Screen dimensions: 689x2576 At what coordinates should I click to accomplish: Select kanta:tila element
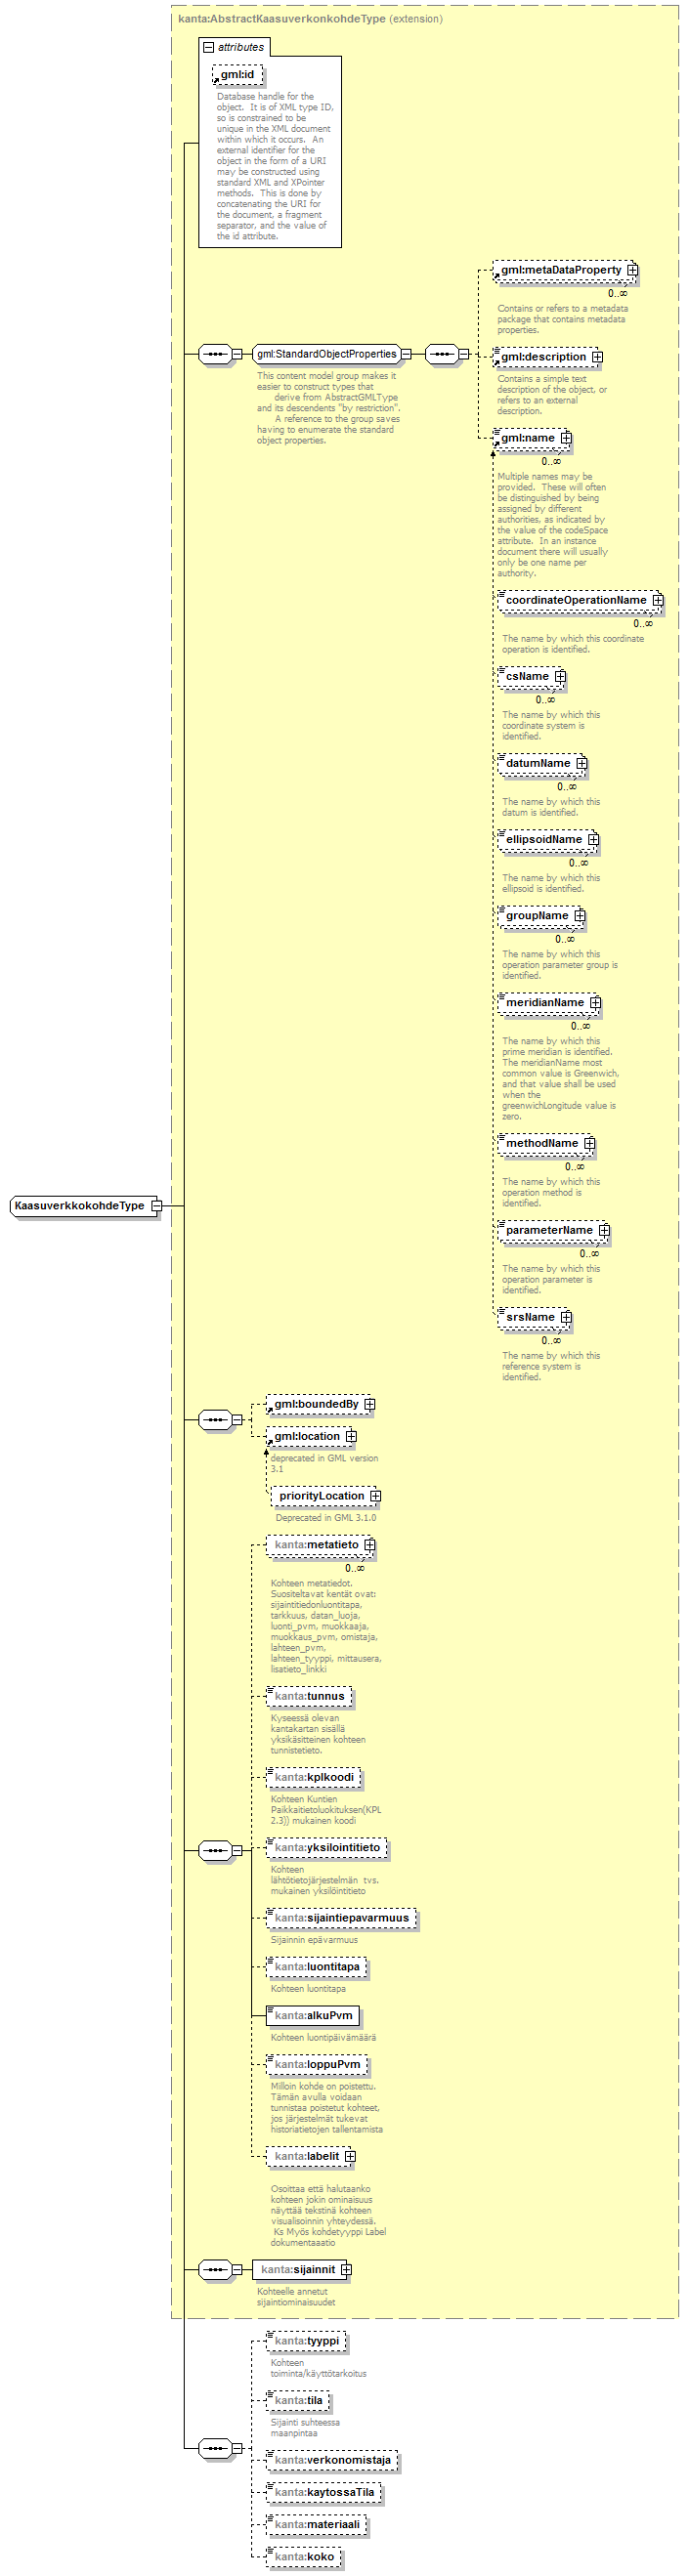click(x=298, y=2401)
